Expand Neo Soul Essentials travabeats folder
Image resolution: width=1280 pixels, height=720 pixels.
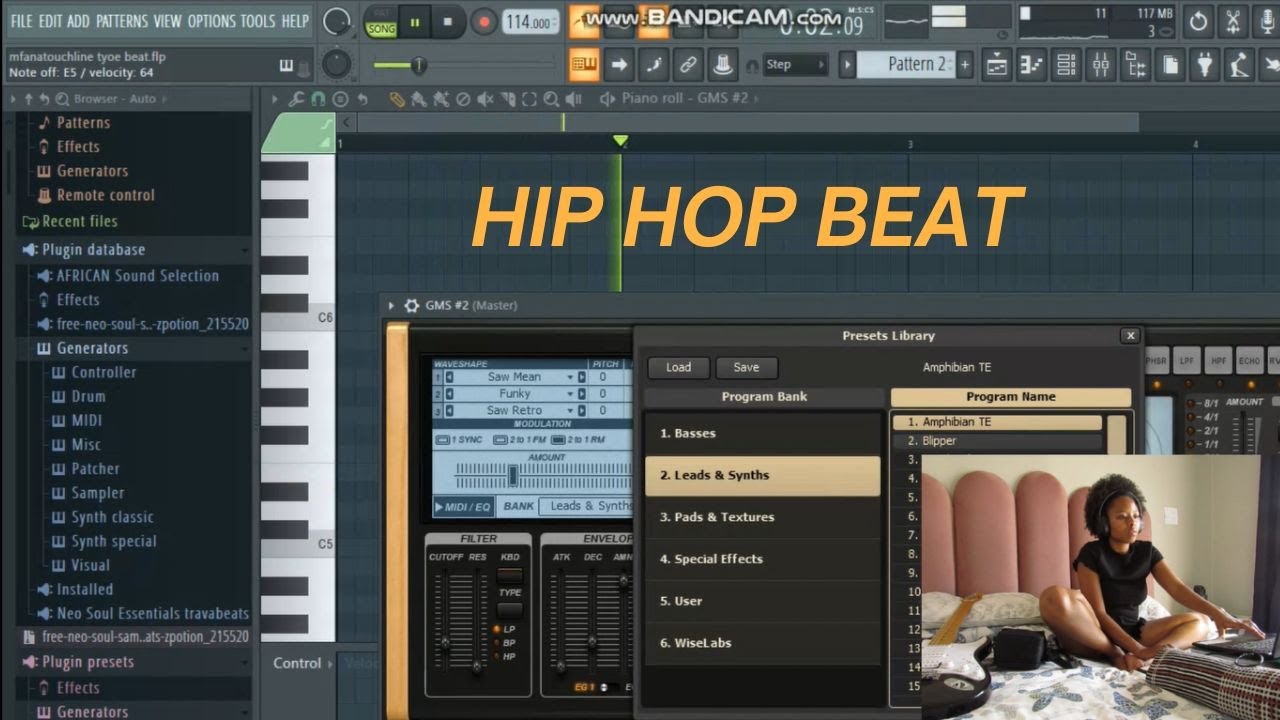pyautogui.click(x=152, y=613)
